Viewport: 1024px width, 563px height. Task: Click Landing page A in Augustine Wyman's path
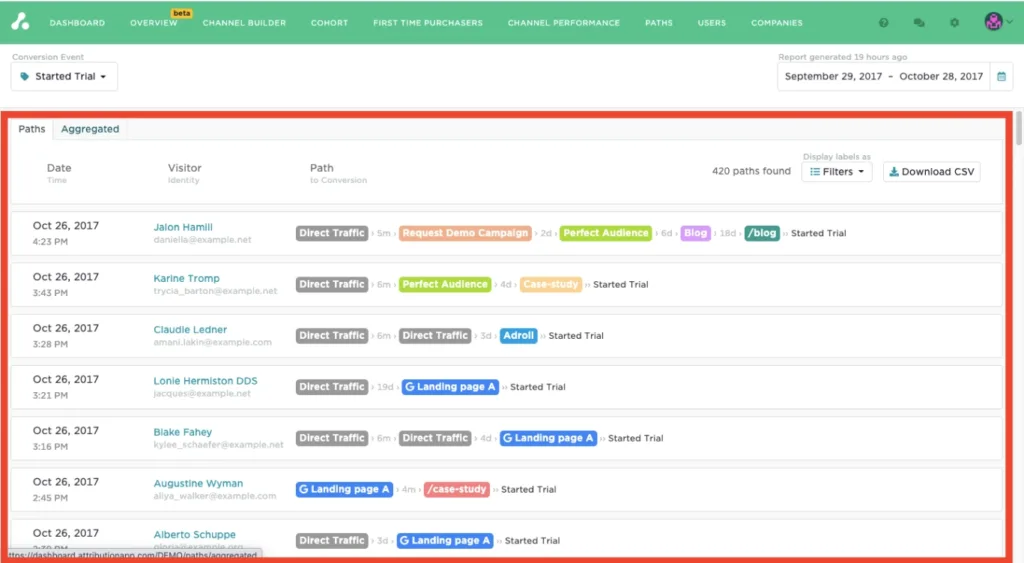point(344,489)
